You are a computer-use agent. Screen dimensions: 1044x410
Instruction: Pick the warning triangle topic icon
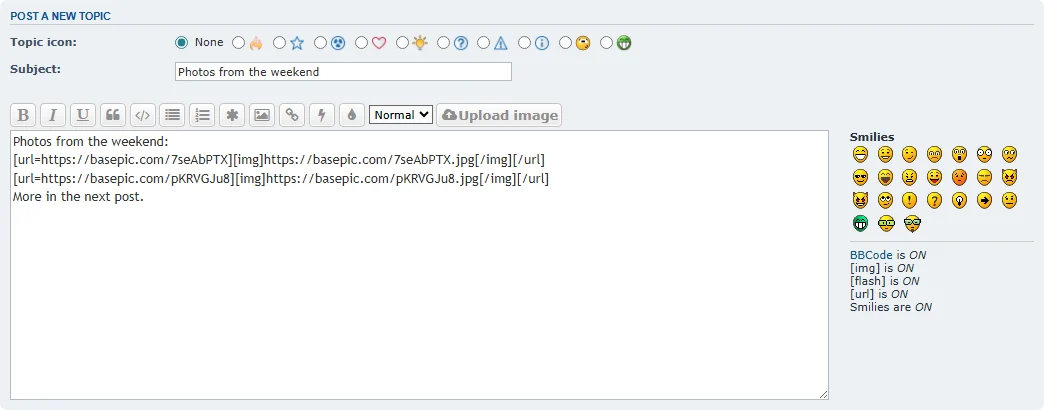483,43
